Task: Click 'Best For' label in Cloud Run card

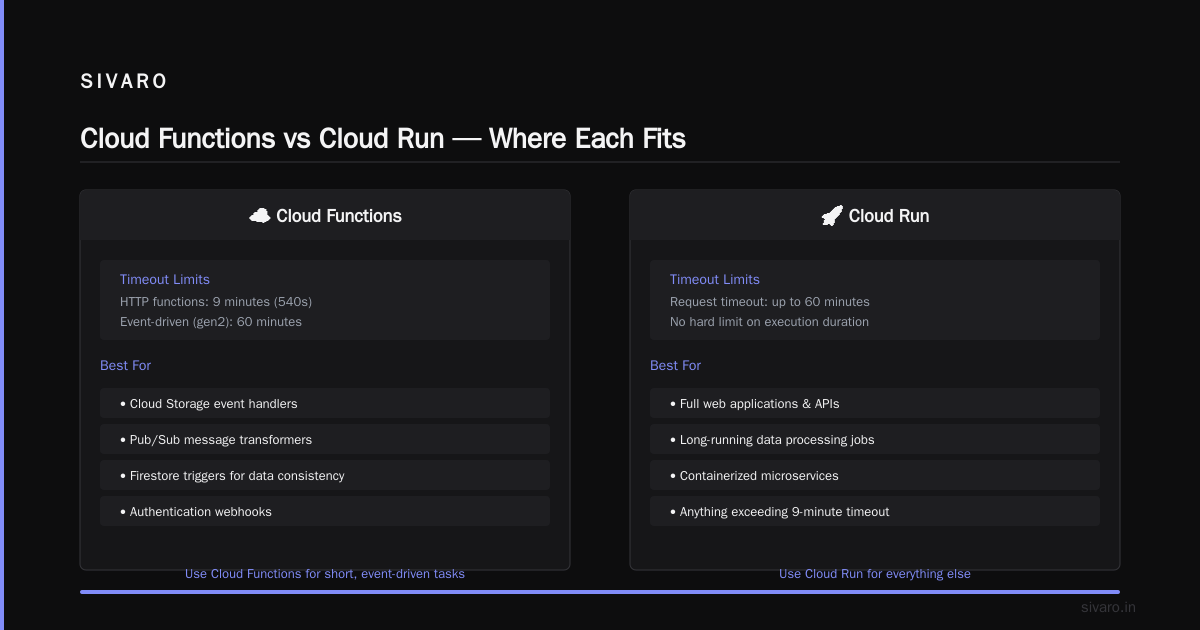Action: (676, 365)
